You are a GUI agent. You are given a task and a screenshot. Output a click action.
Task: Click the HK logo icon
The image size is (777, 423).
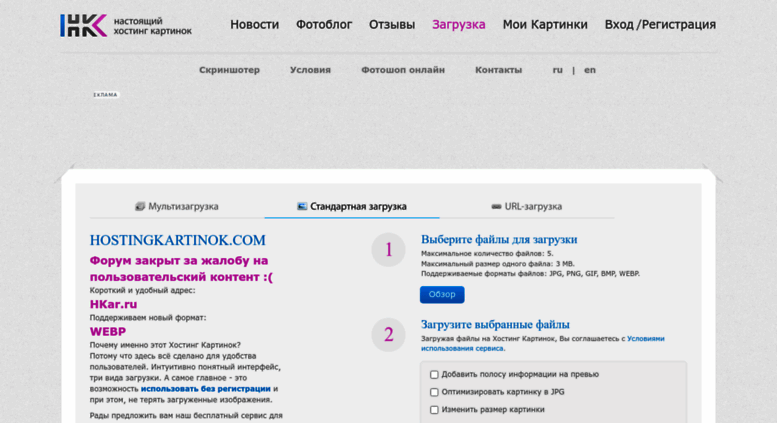pyautogui.click(x=83, y=25)
